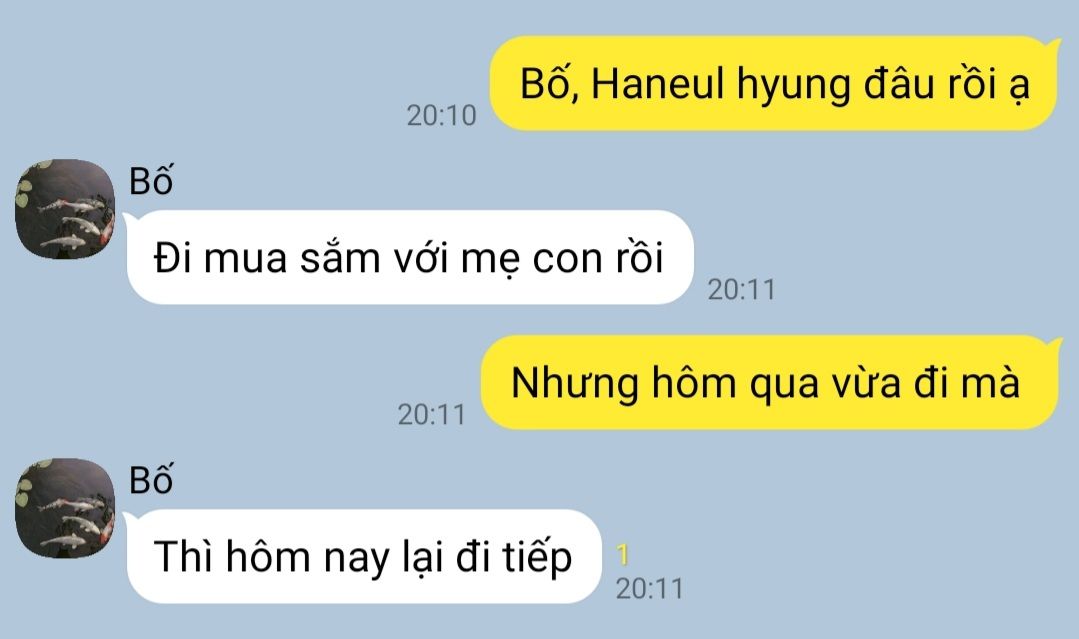Select the reply "Đi mua sắm với mẹ con rồi"
The height and width of the screenshot is (639, 1079).
(410, 257)
